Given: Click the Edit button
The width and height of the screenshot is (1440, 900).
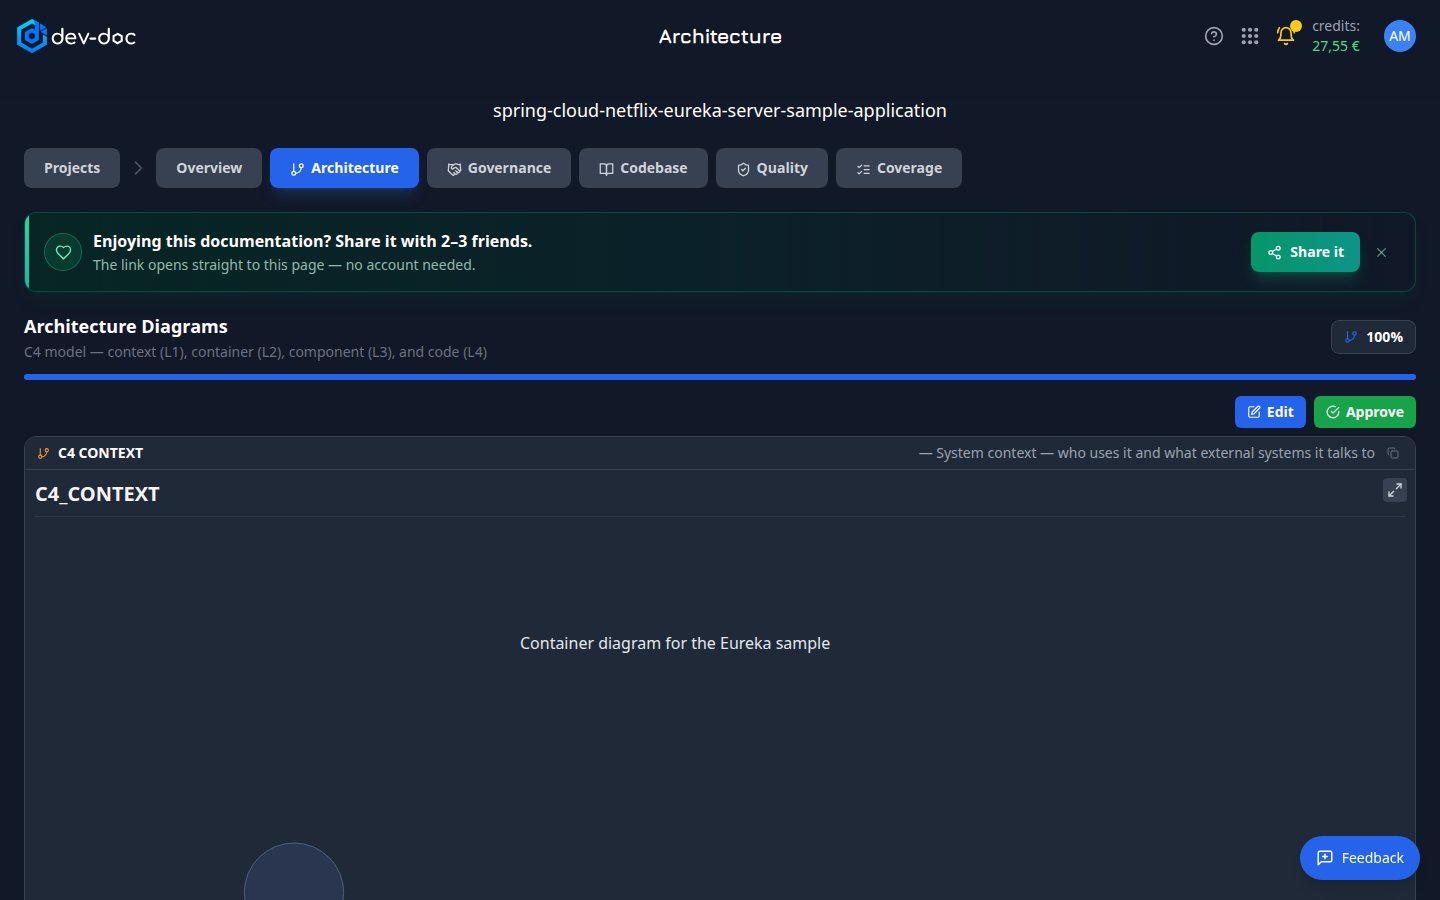Looking at the screenshot, I should click(x=1270, y=412).
